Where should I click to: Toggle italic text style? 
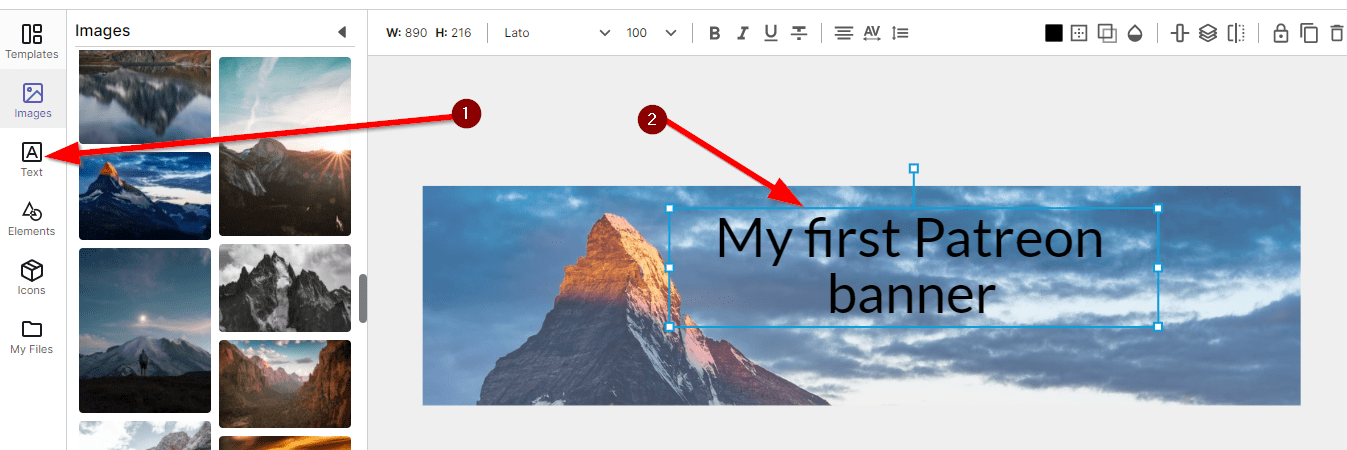742,33
